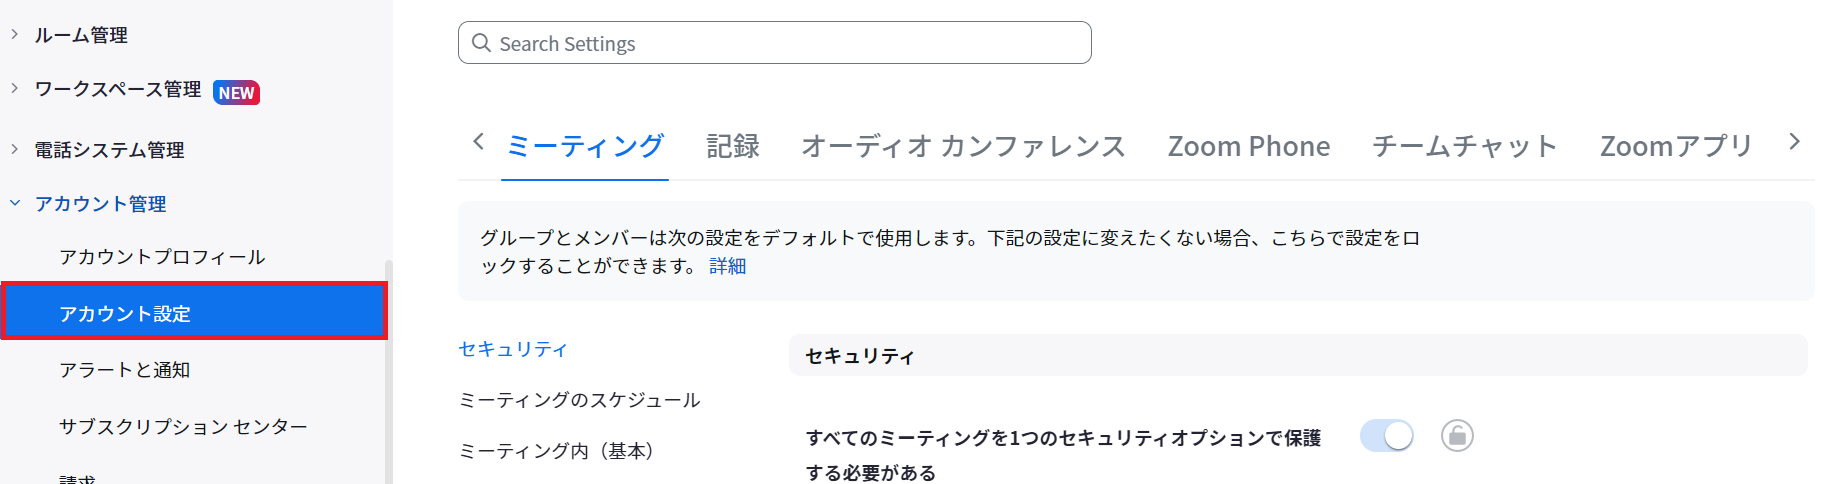The image size is (1821, 484).
Task: Toggle the meeting security protection switch
Action: pyautogui.click(x=1387, y=436)
